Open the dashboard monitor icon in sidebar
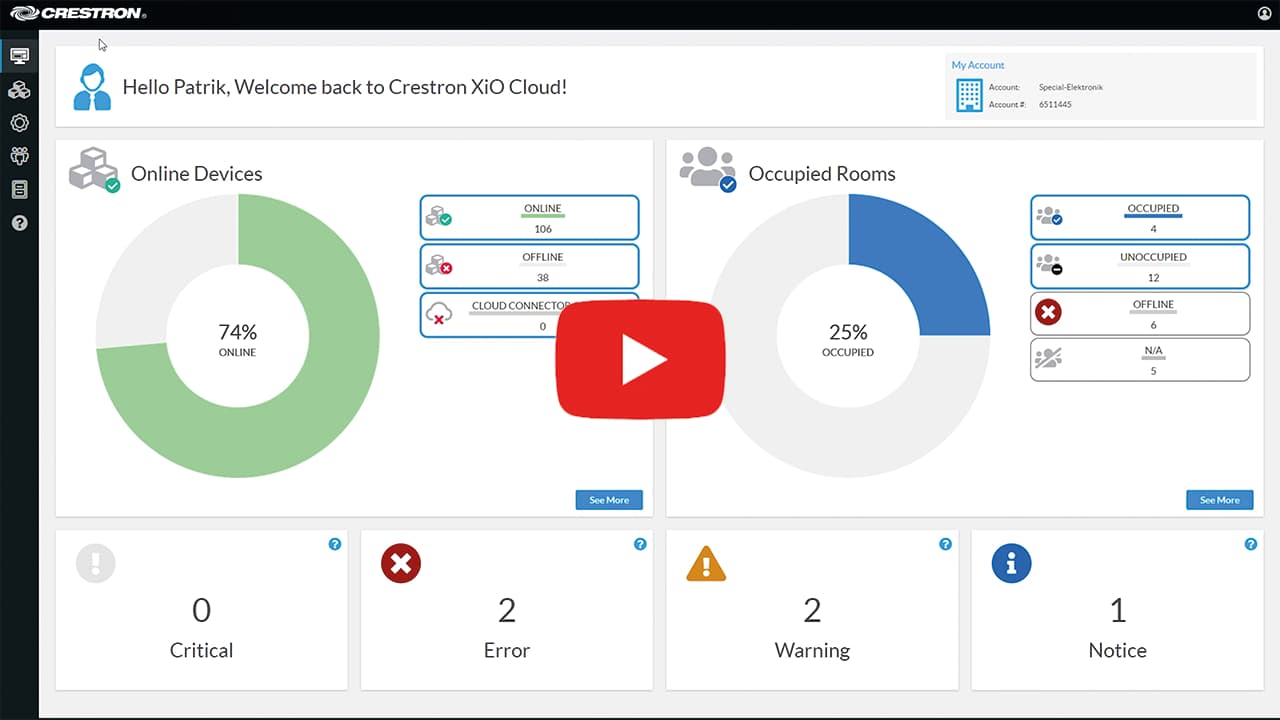This screenshot has height=720, width=1280. [19, 56]
